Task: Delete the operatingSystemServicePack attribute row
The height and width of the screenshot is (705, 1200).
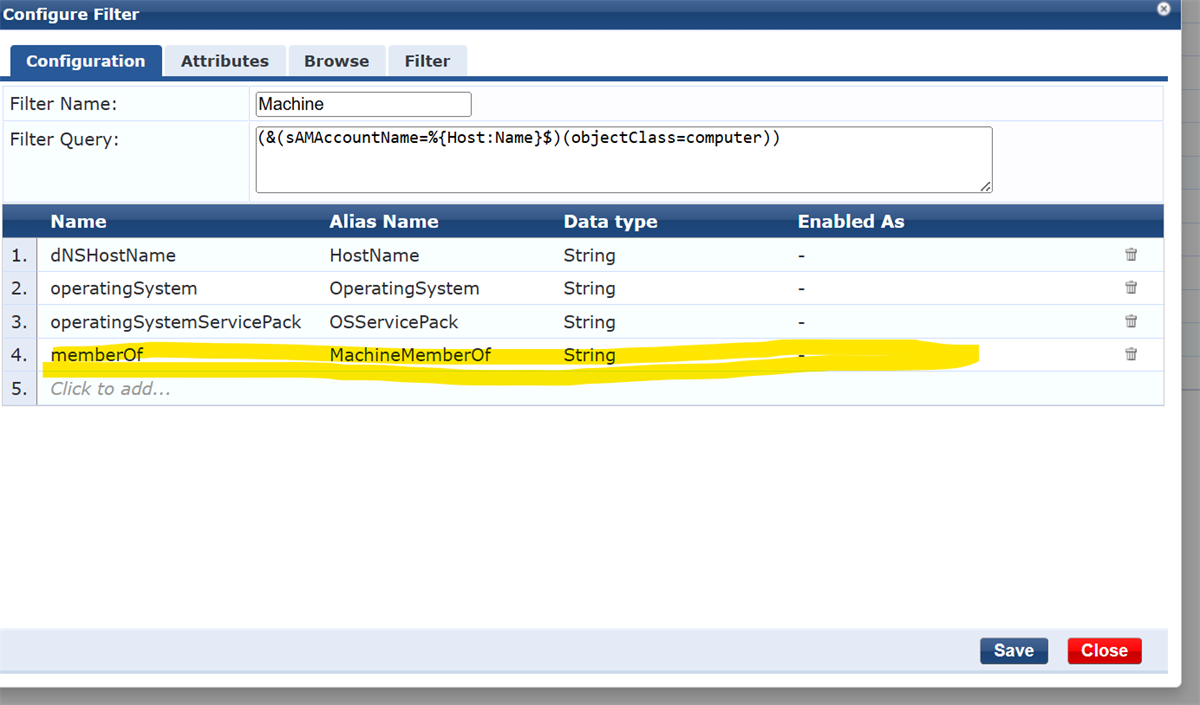Action: 1131,321
